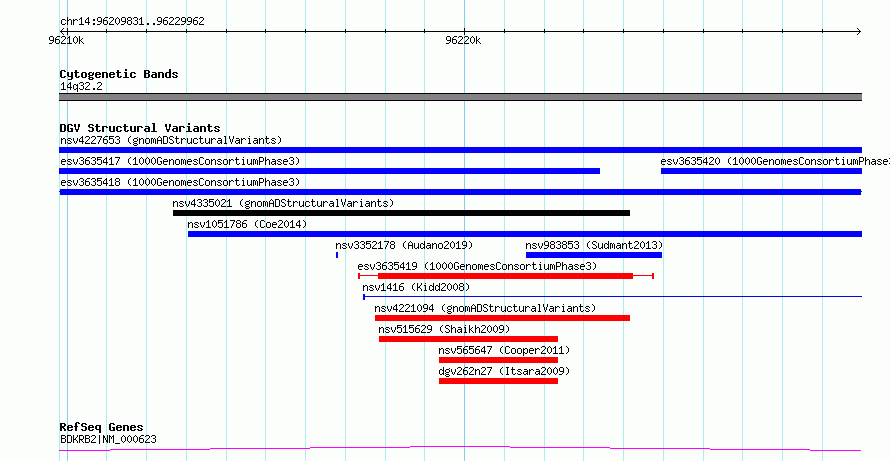
Task: Select esv3635419 1000Genomes label
Action: point(477,266)
